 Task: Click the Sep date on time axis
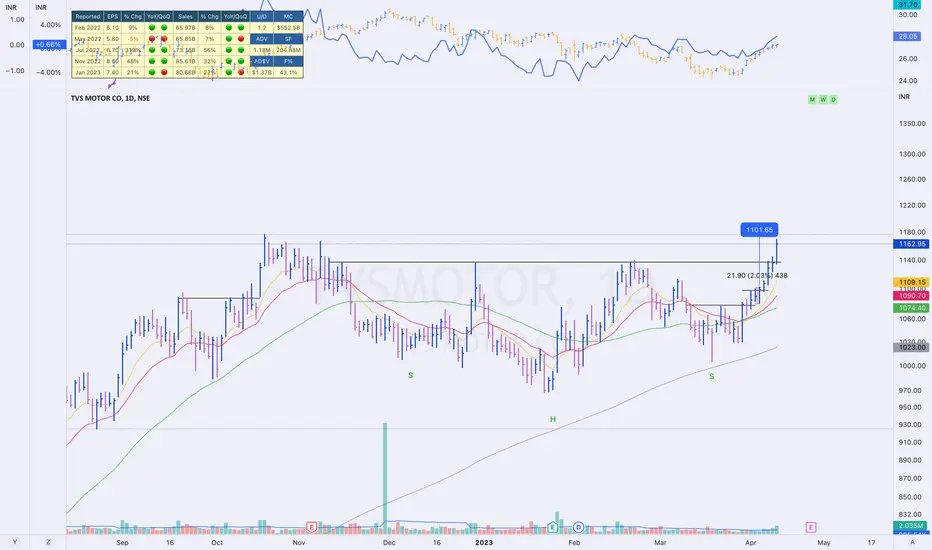tap(122, 542)
